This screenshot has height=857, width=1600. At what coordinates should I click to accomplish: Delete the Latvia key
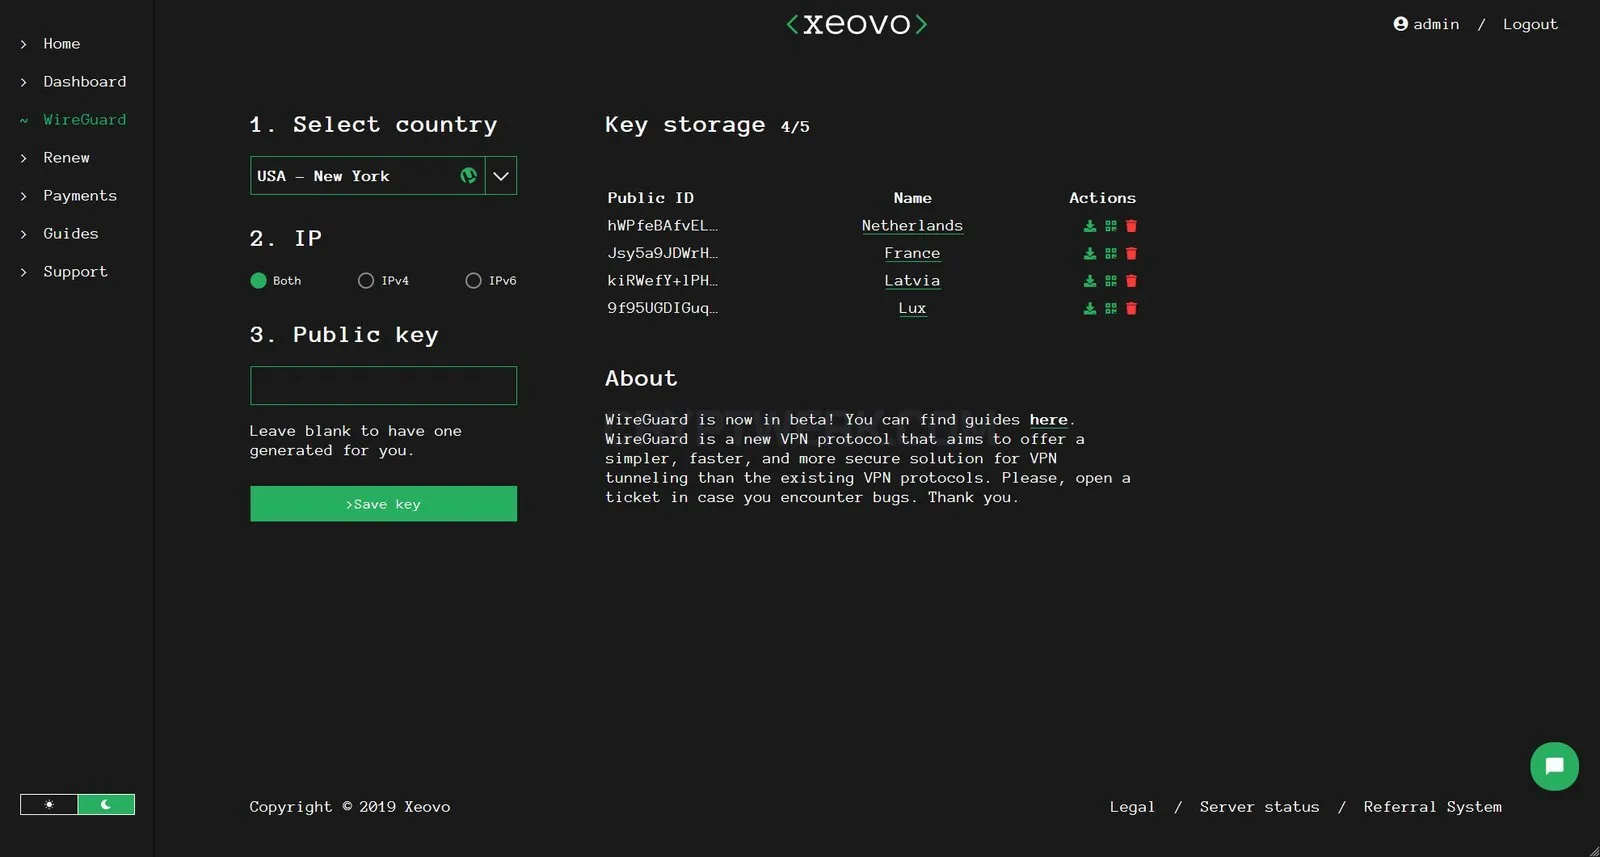pyautogui.click(x=1131, y=281)
